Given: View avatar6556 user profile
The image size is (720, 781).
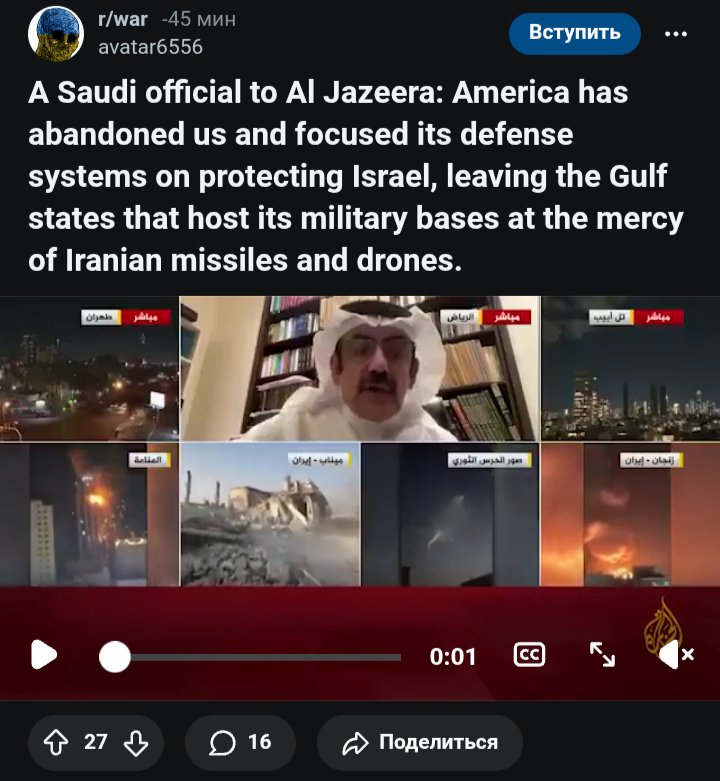Looking at the screenshot, I should coord(150,47).
